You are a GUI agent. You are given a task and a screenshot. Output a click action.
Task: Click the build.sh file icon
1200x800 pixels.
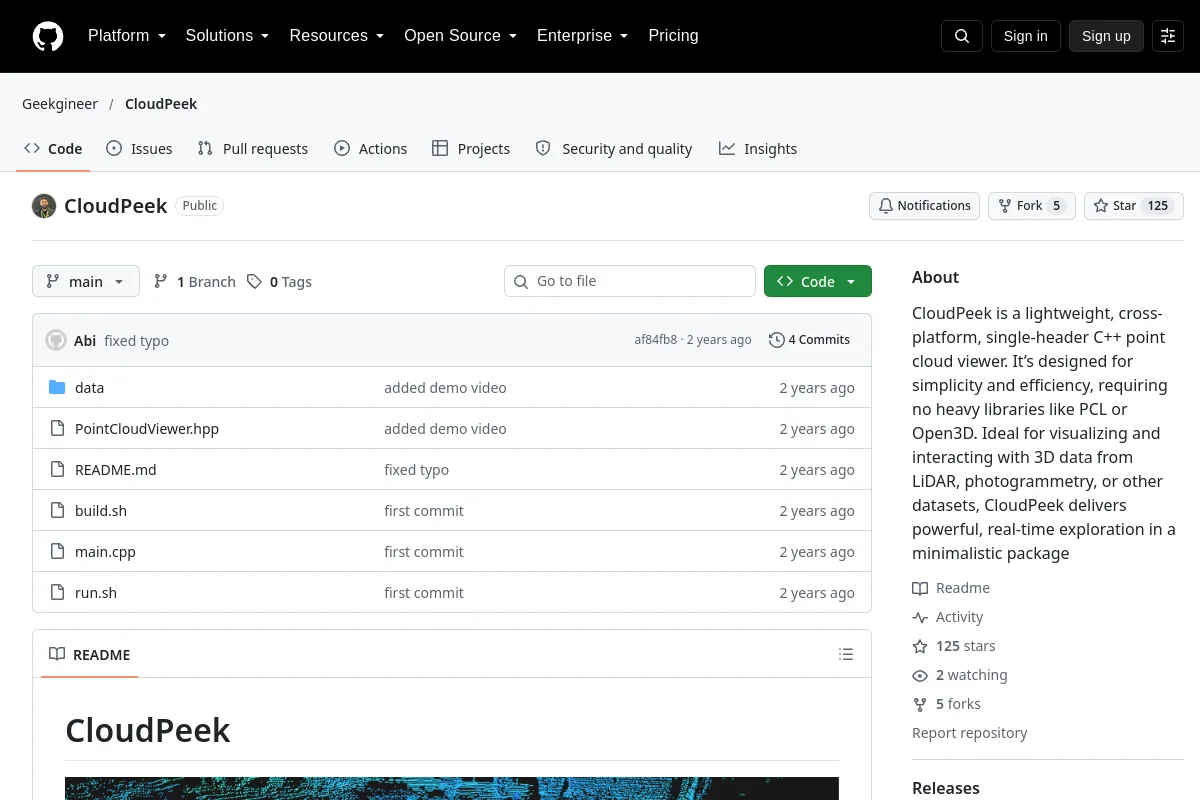click(57, 511)
